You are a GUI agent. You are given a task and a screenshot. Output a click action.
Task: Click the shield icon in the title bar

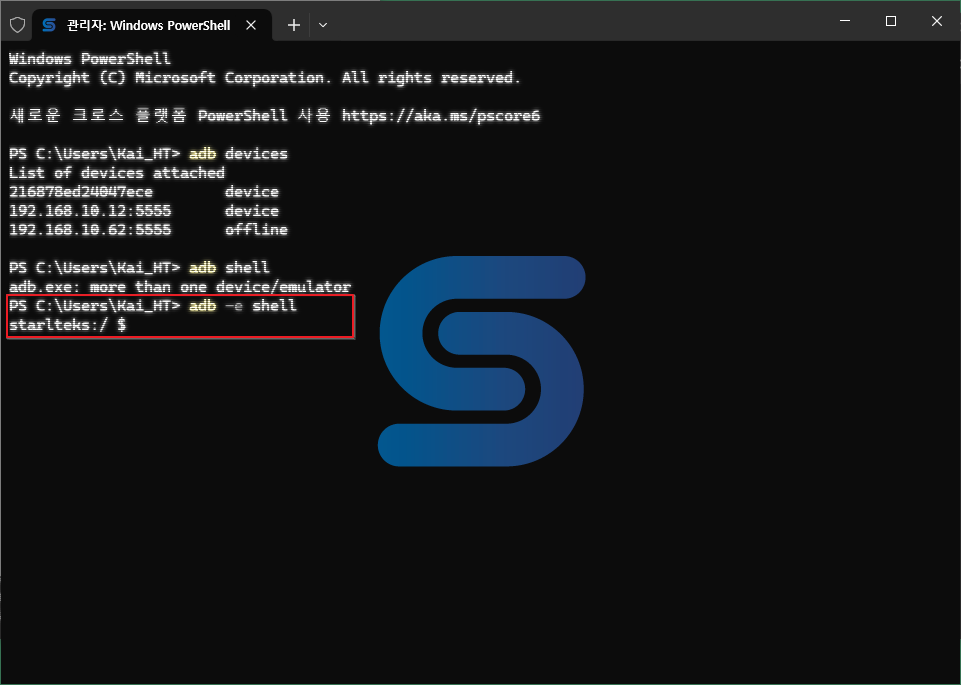[18, 25]
